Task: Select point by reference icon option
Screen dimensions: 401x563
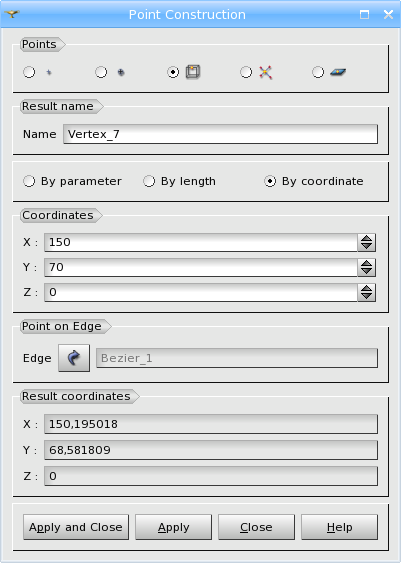Action: tap(101, 72)
